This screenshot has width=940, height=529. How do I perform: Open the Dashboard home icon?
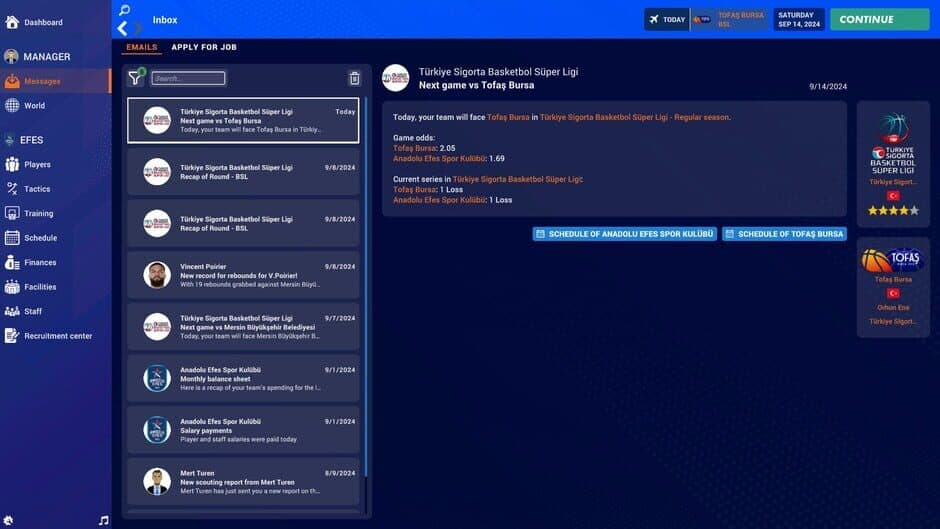click(x=11, y=22)
